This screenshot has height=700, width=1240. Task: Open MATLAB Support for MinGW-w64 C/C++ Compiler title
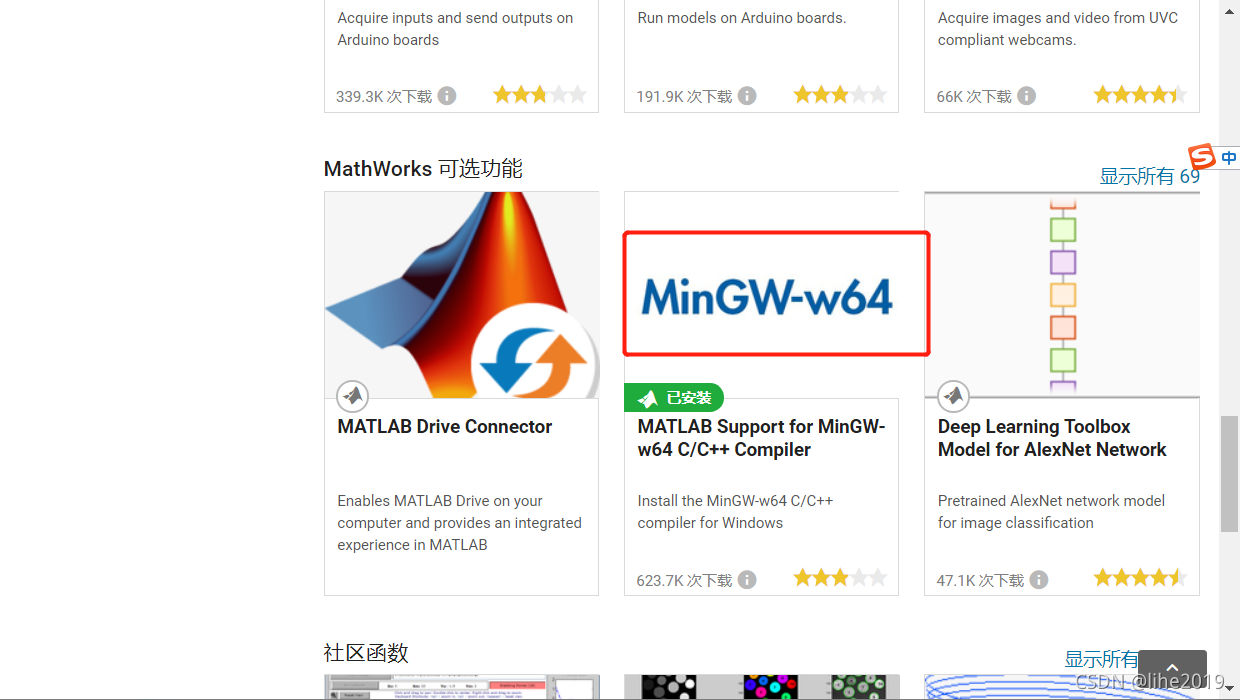762,438
